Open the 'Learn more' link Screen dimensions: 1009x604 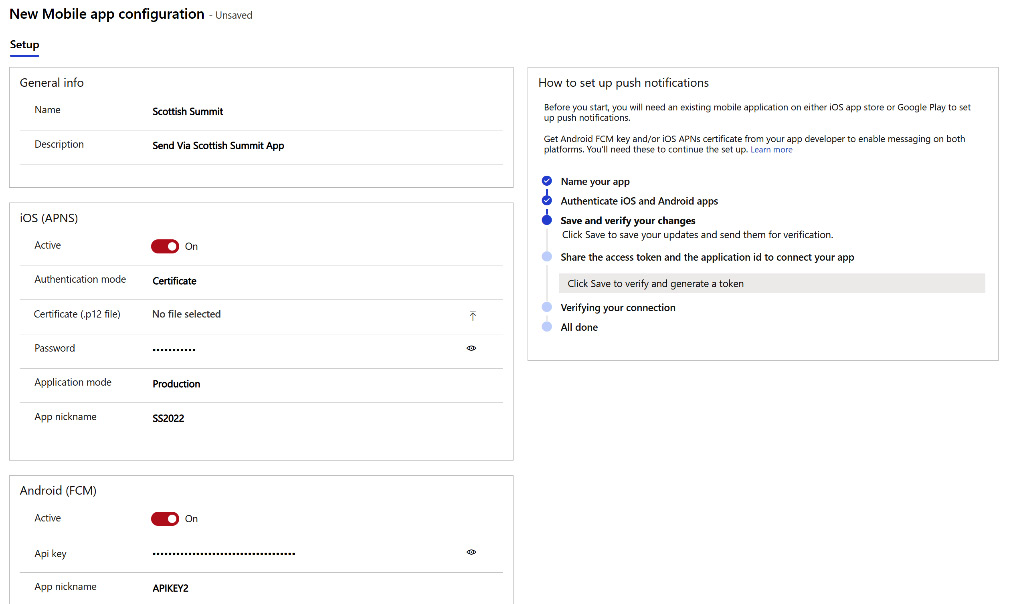pyautogui.click(x=771, y=150)
